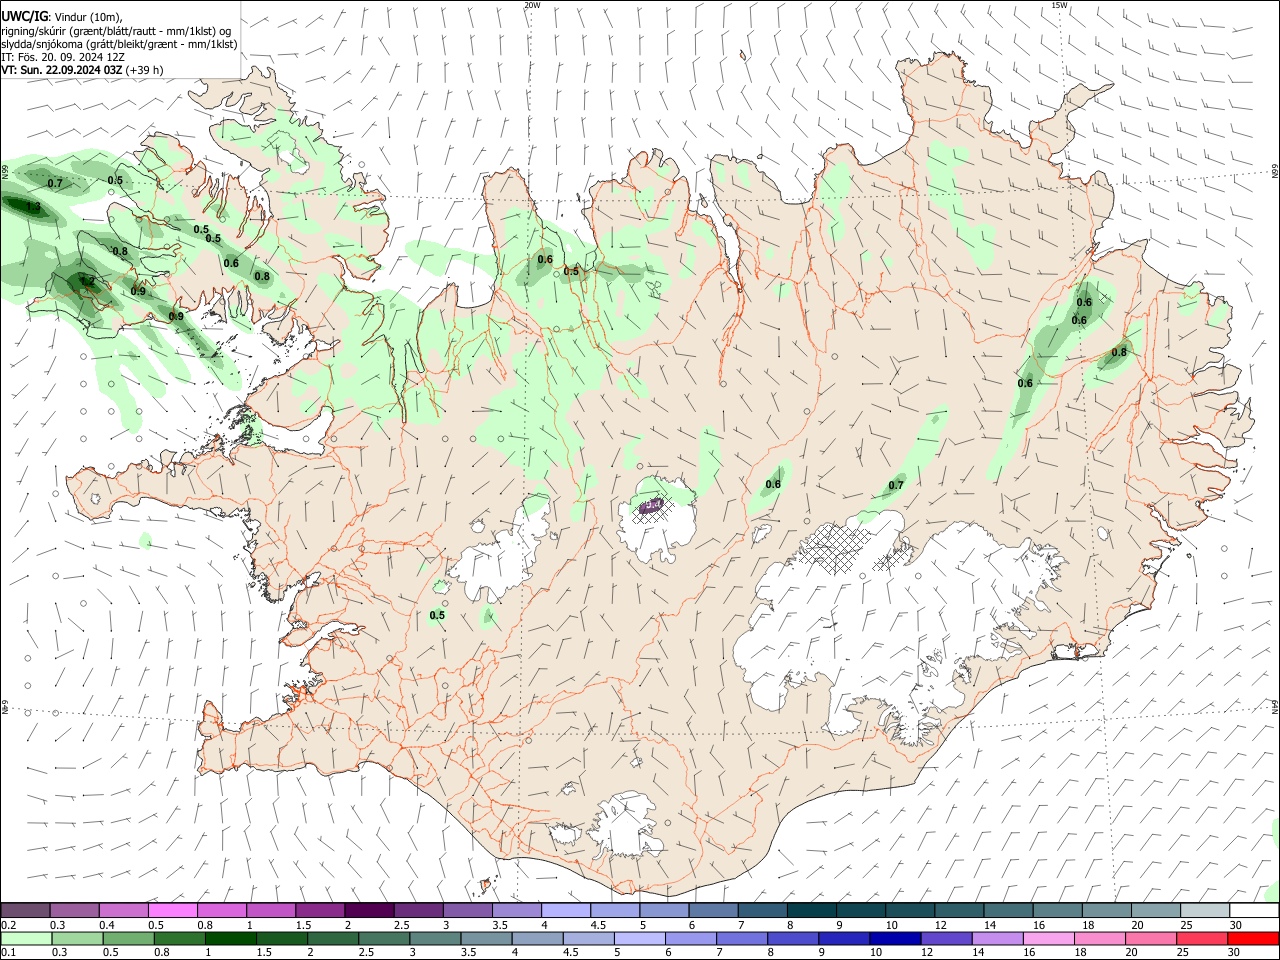Click the 0.8 value in East Iceland
Image resolution: width=1280 pixels, height=960 pixels.
(1119, 352)
